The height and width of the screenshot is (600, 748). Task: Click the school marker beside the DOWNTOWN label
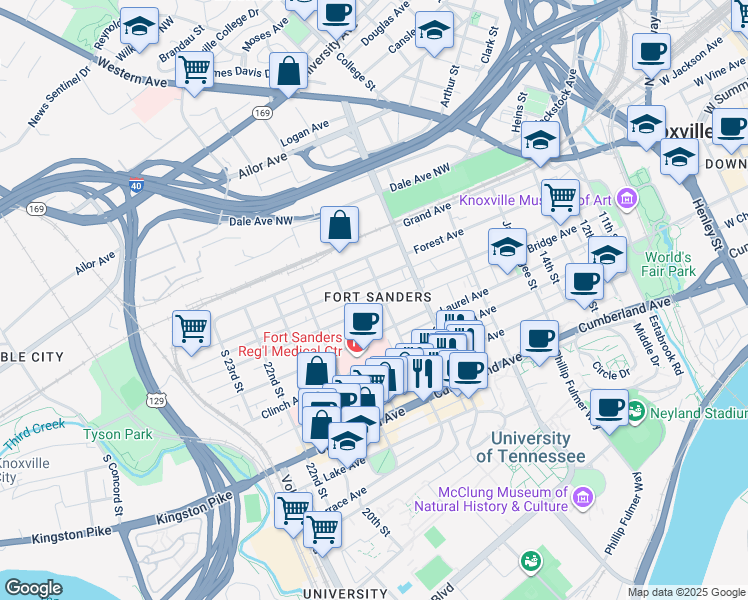pos(679,159)
